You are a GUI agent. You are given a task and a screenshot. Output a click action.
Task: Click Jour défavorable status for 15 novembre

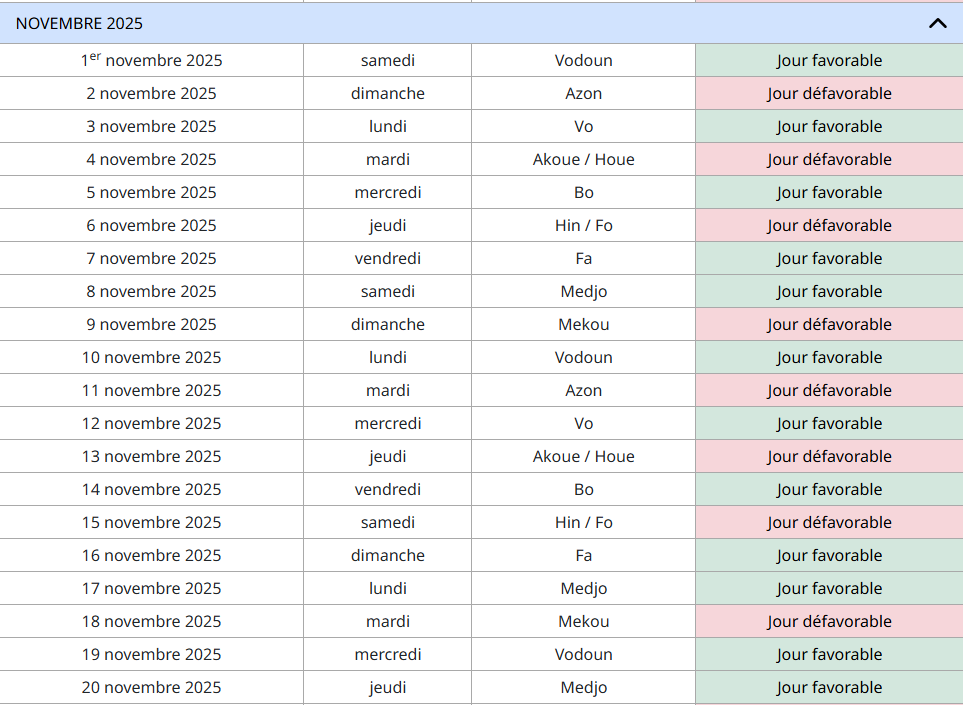click(829, 522)
